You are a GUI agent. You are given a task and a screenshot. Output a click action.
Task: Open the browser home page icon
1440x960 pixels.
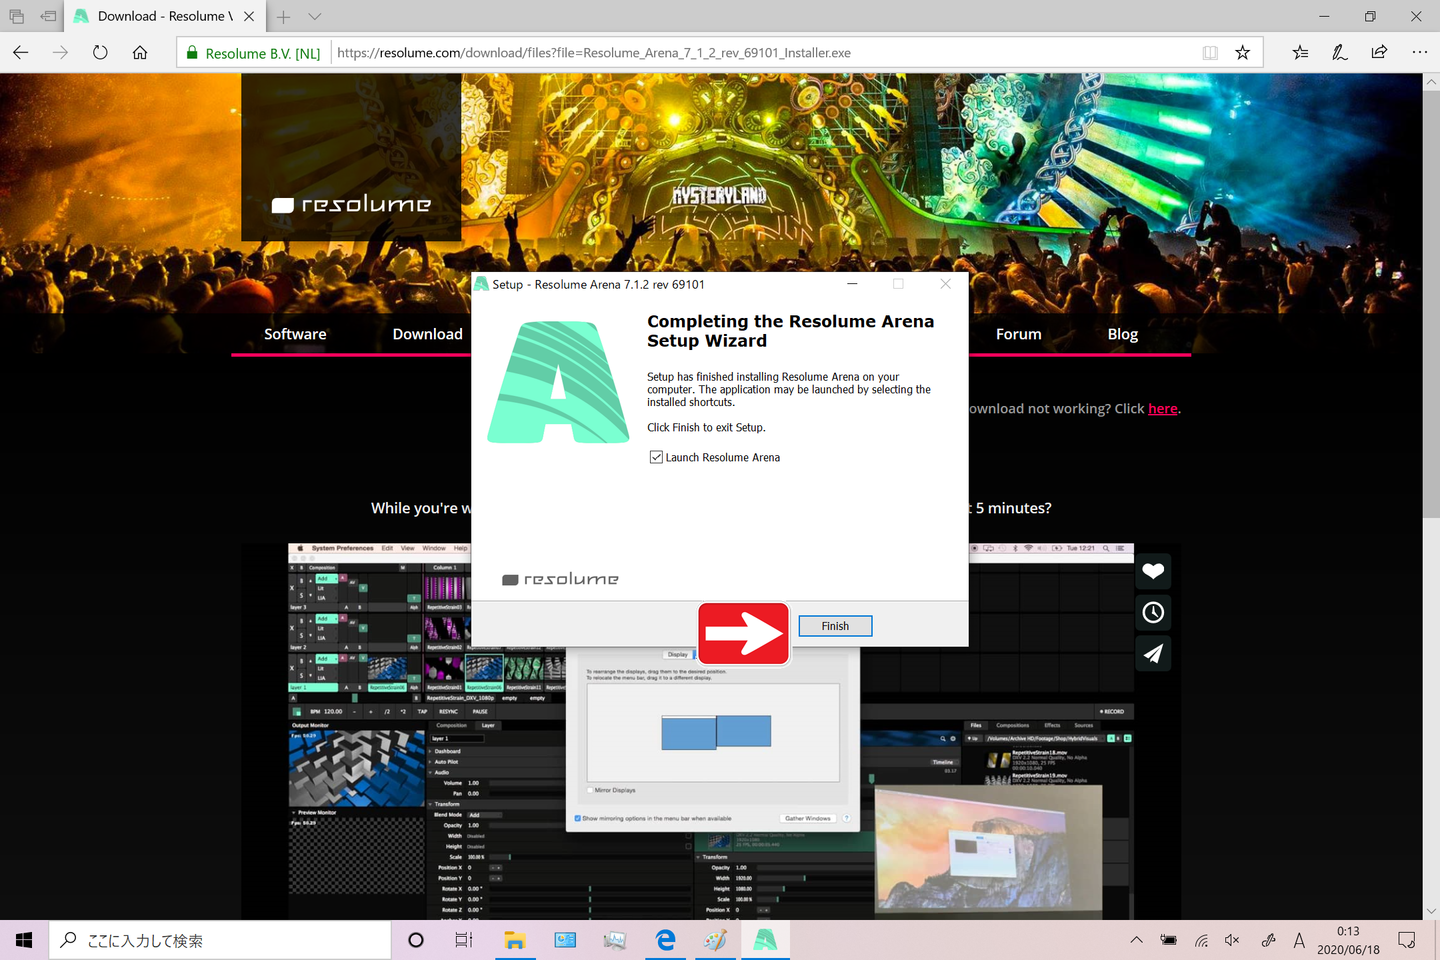pos(140,52)
